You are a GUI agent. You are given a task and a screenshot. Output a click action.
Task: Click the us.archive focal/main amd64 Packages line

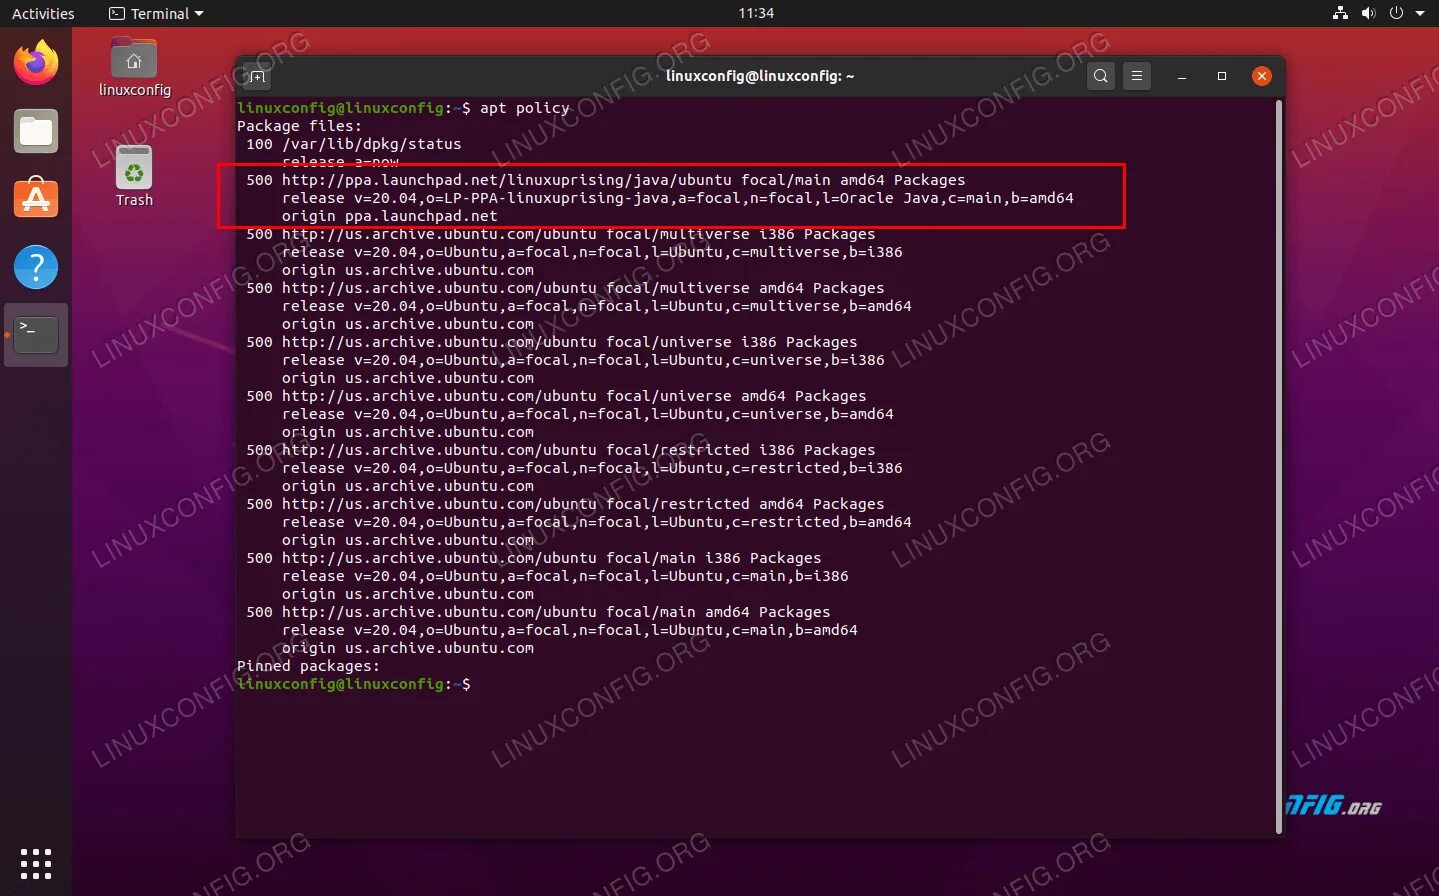538,612
